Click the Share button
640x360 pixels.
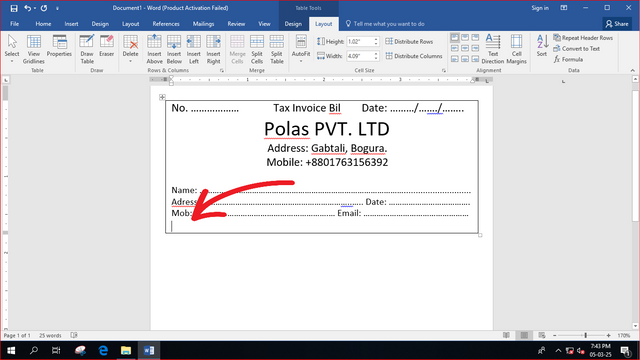coord(617,24)
